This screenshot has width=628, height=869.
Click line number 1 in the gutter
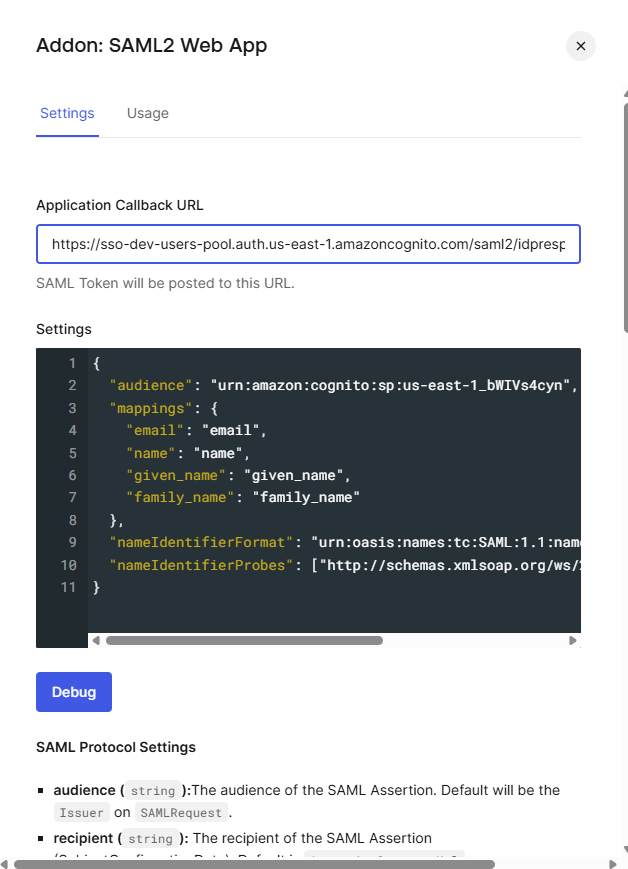click(72, 364)
